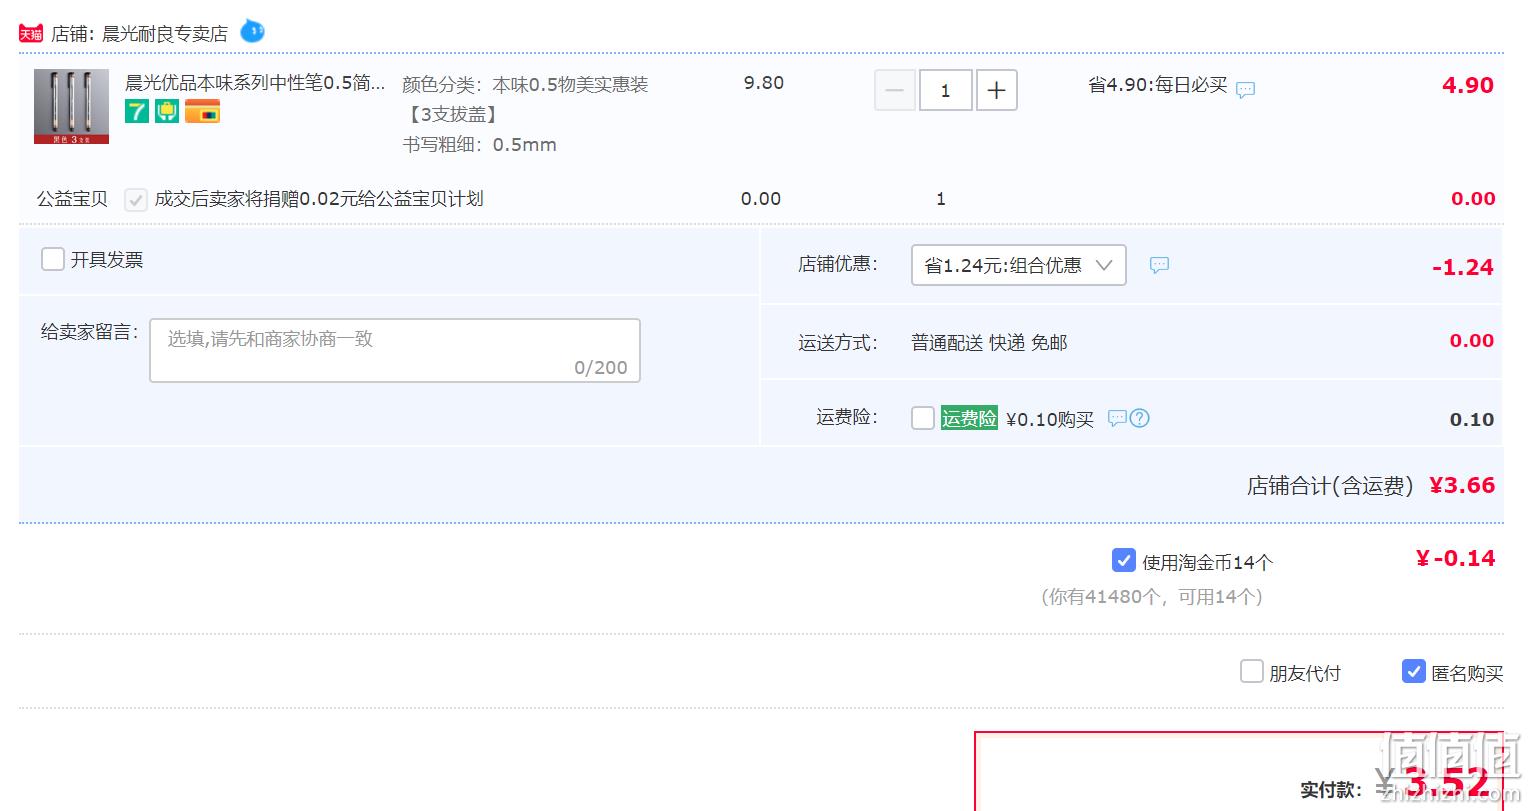Image resolution: width=1530 pixels, height=811 pixels.
Task: Click the quantity input field showing 1
Action: pyautogui.click(x=946, y=90)
